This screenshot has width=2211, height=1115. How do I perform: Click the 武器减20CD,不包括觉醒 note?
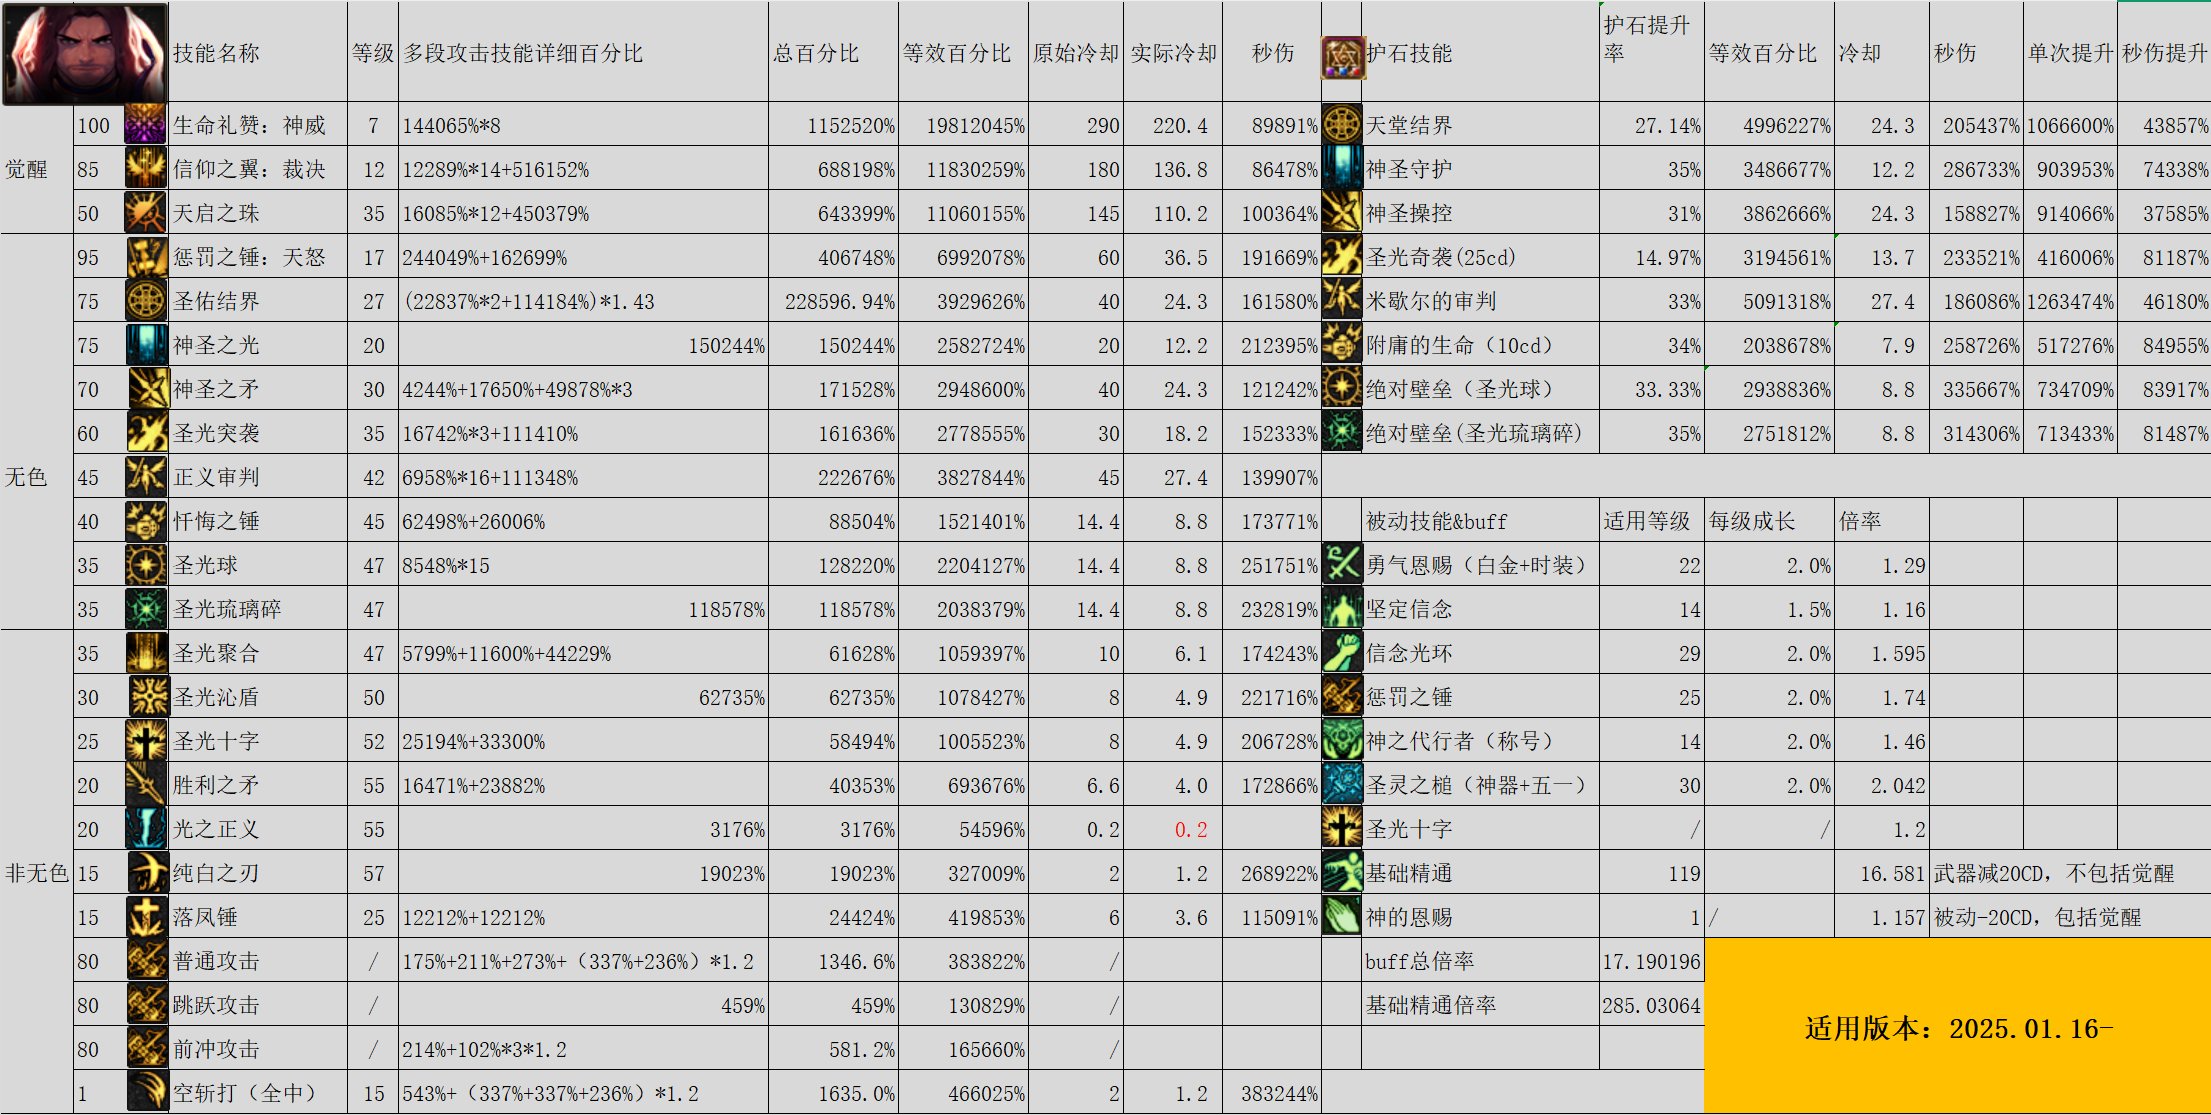[x=2054, y=874]
